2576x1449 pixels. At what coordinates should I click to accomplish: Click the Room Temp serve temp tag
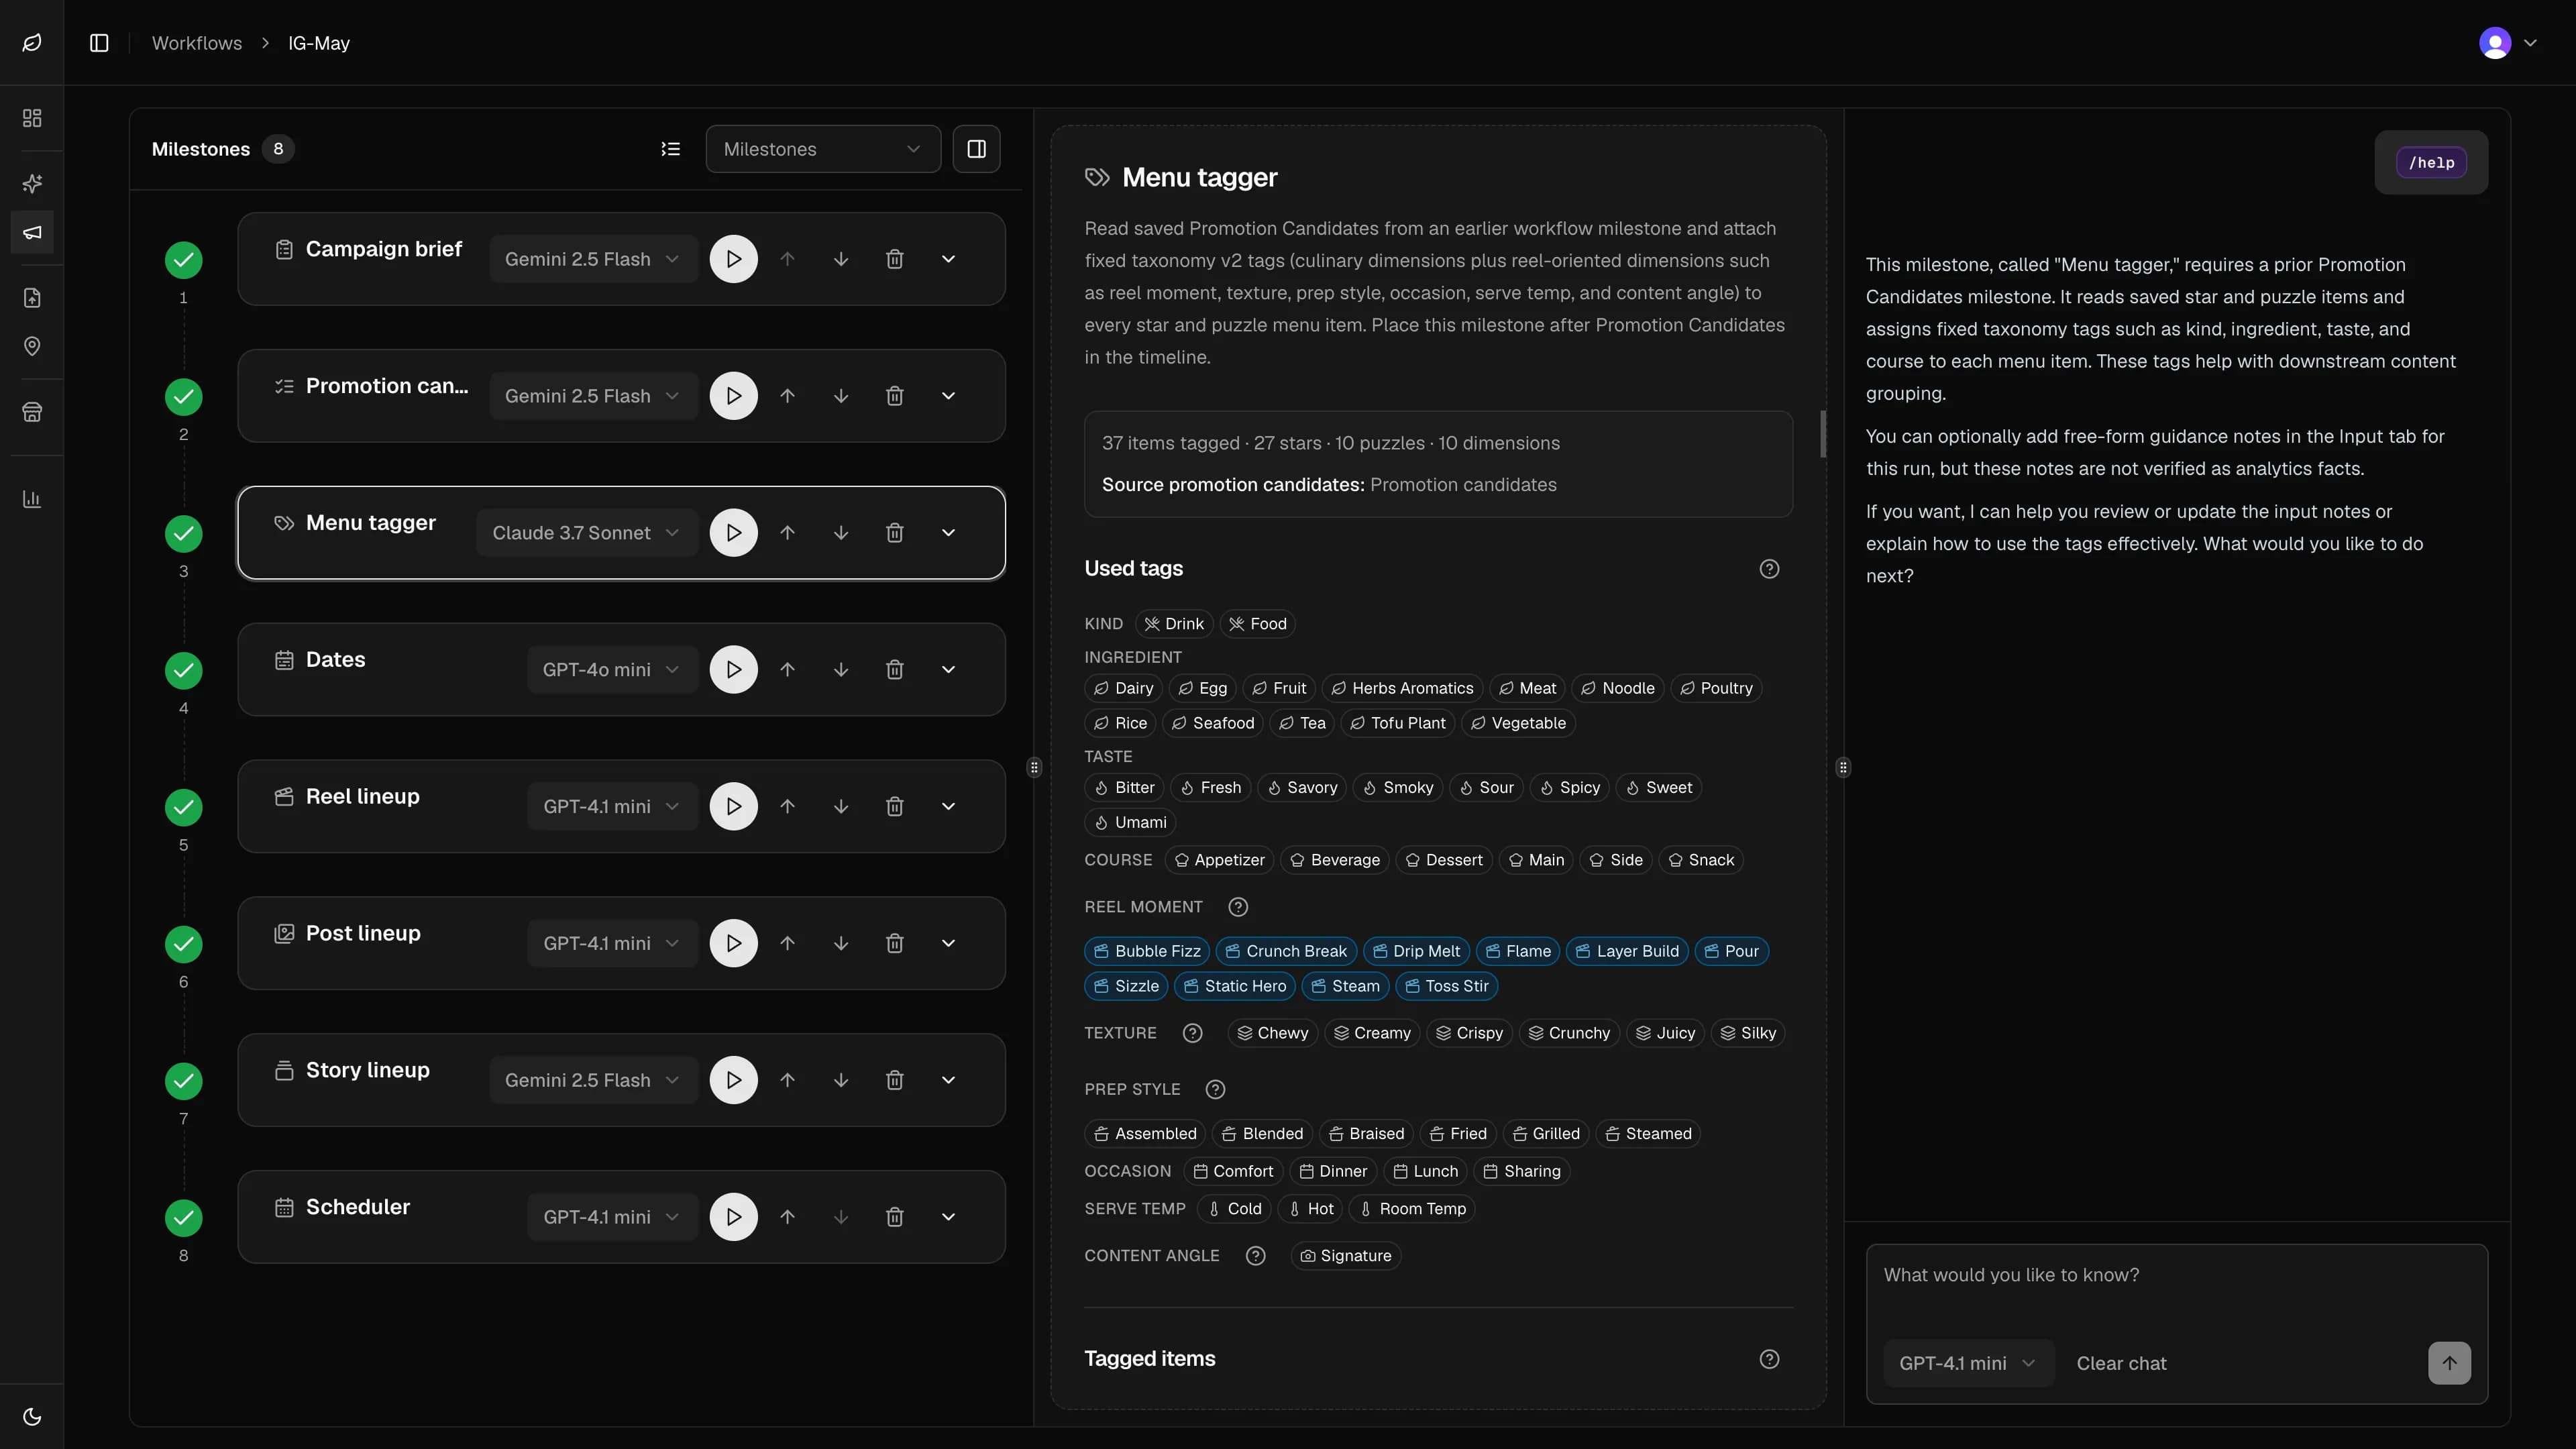(x=1412, y=1209)
